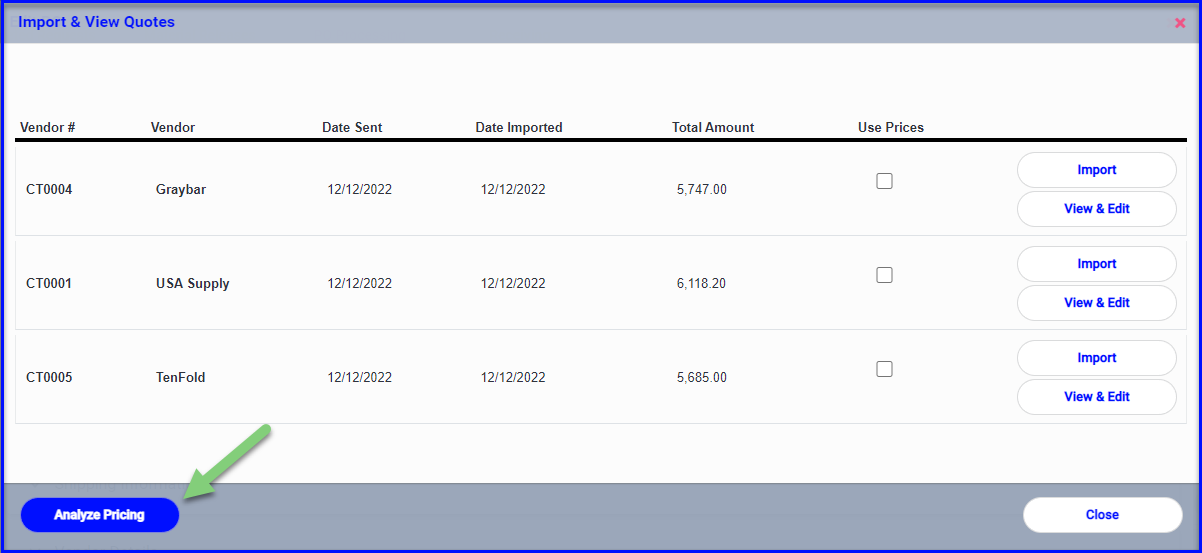
Task: Click the Date Sent column header
Action: (352, 127)
